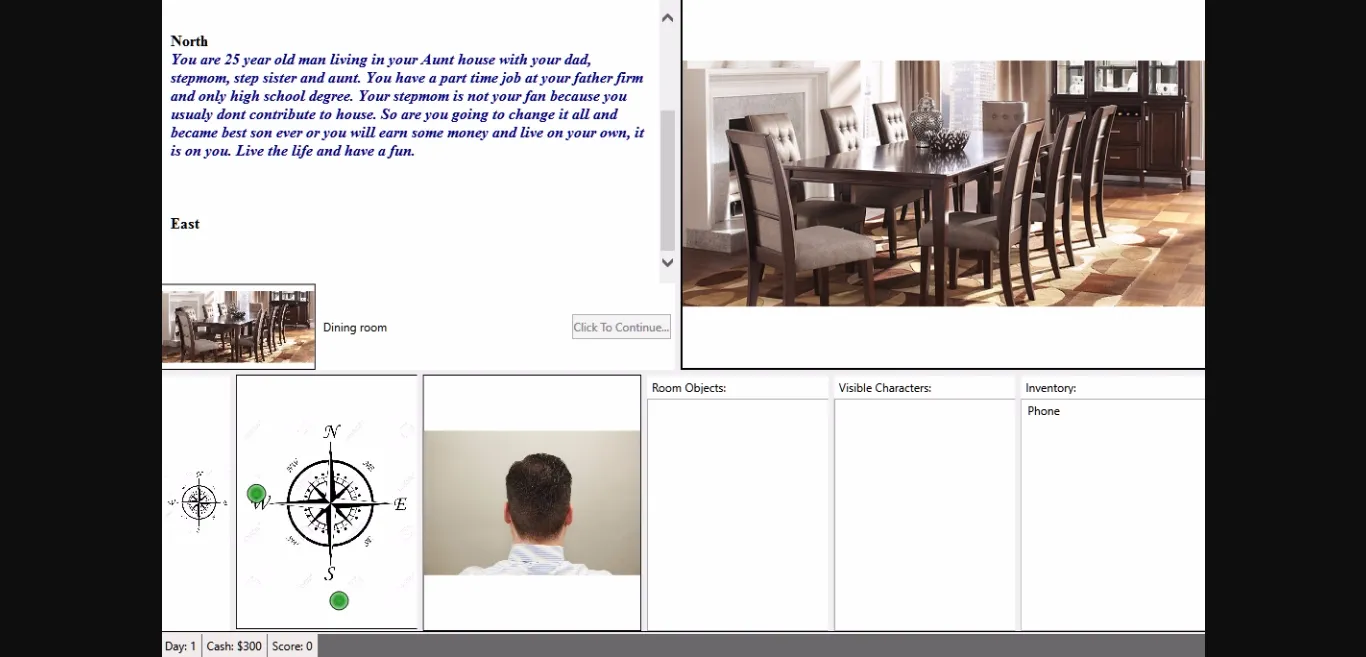Click the Day: 1 status indicator
This screenshot has height=657, width=1366.
coord(181,646)
